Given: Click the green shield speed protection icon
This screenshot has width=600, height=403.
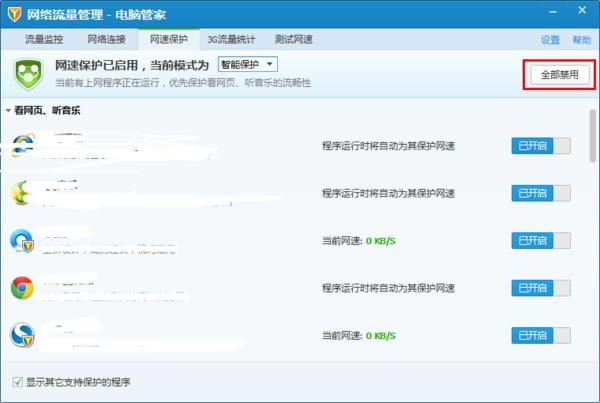Looking at the screenshot, I should point(28,73).
